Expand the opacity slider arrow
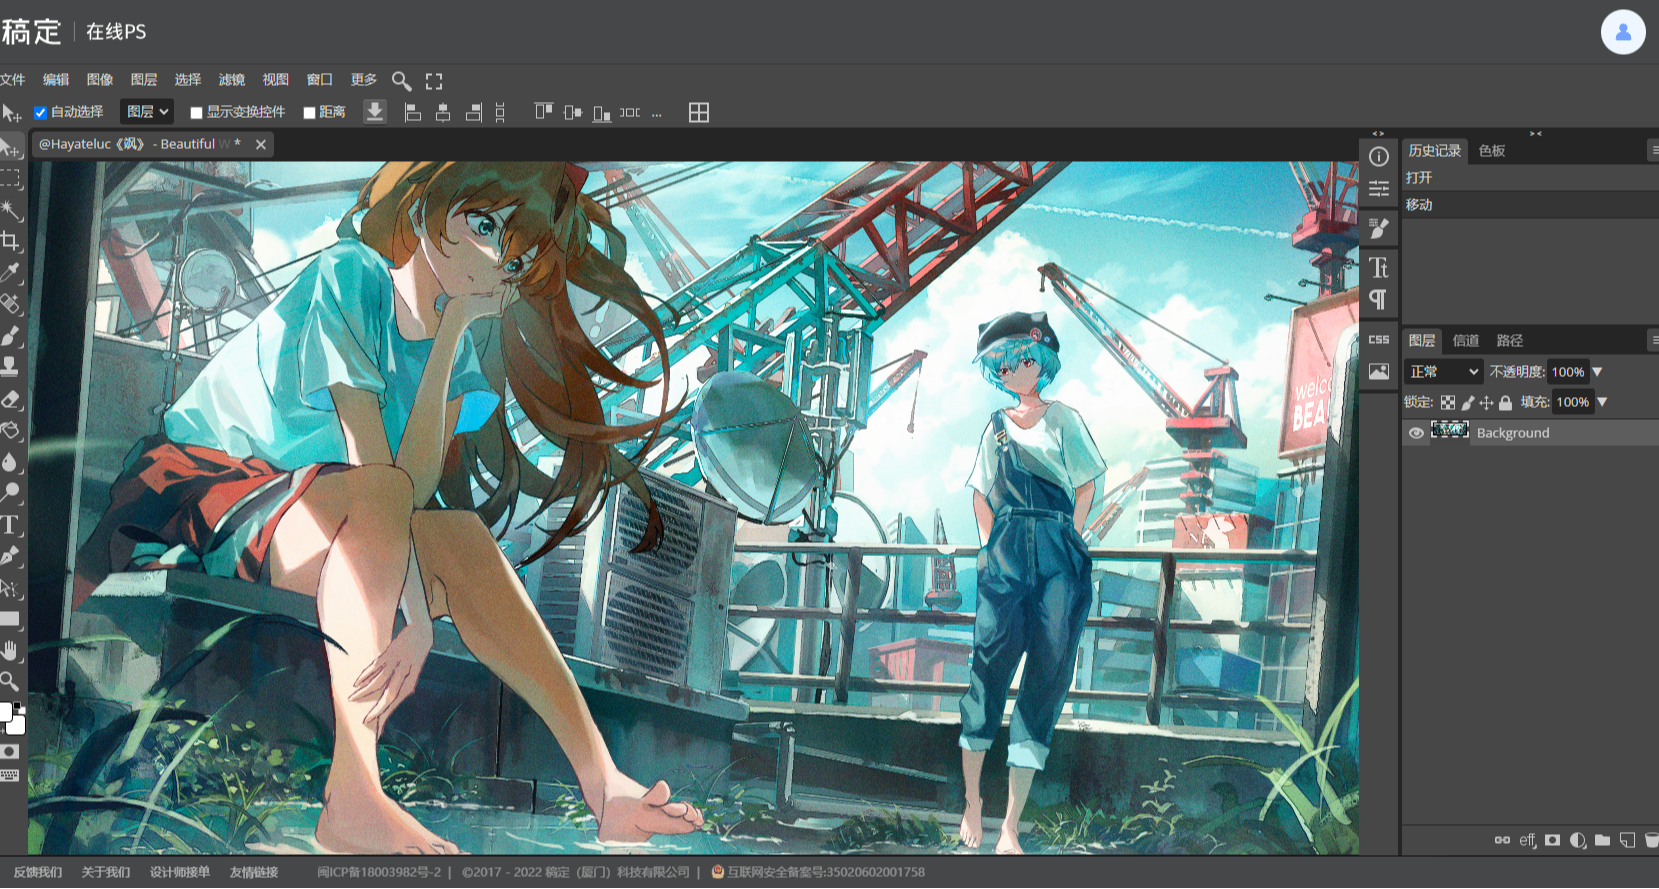The image size is (1659, 889). pyautogui.click(x=1597, y=372)
